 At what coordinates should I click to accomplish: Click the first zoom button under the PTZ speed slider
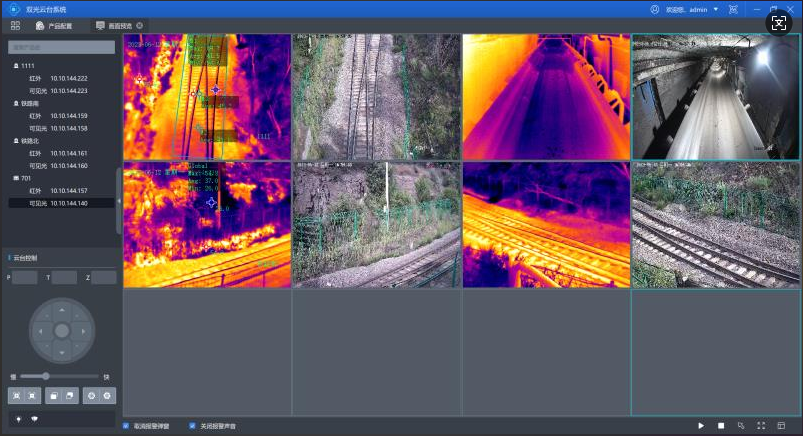point(16,396)
